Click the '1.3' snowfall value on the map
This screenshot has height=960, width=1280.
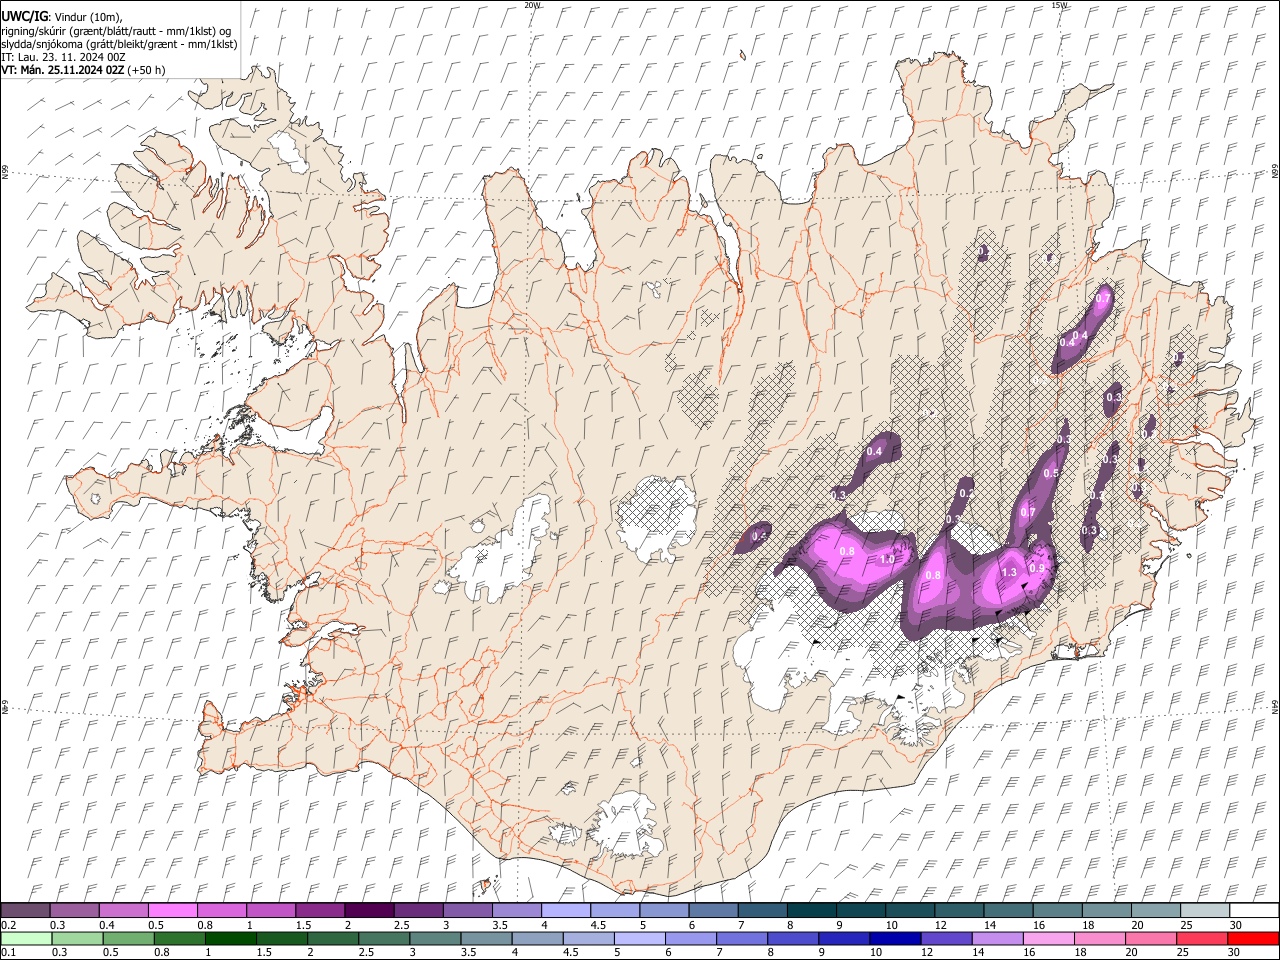pyautogui.click(x=1009, y=573)
